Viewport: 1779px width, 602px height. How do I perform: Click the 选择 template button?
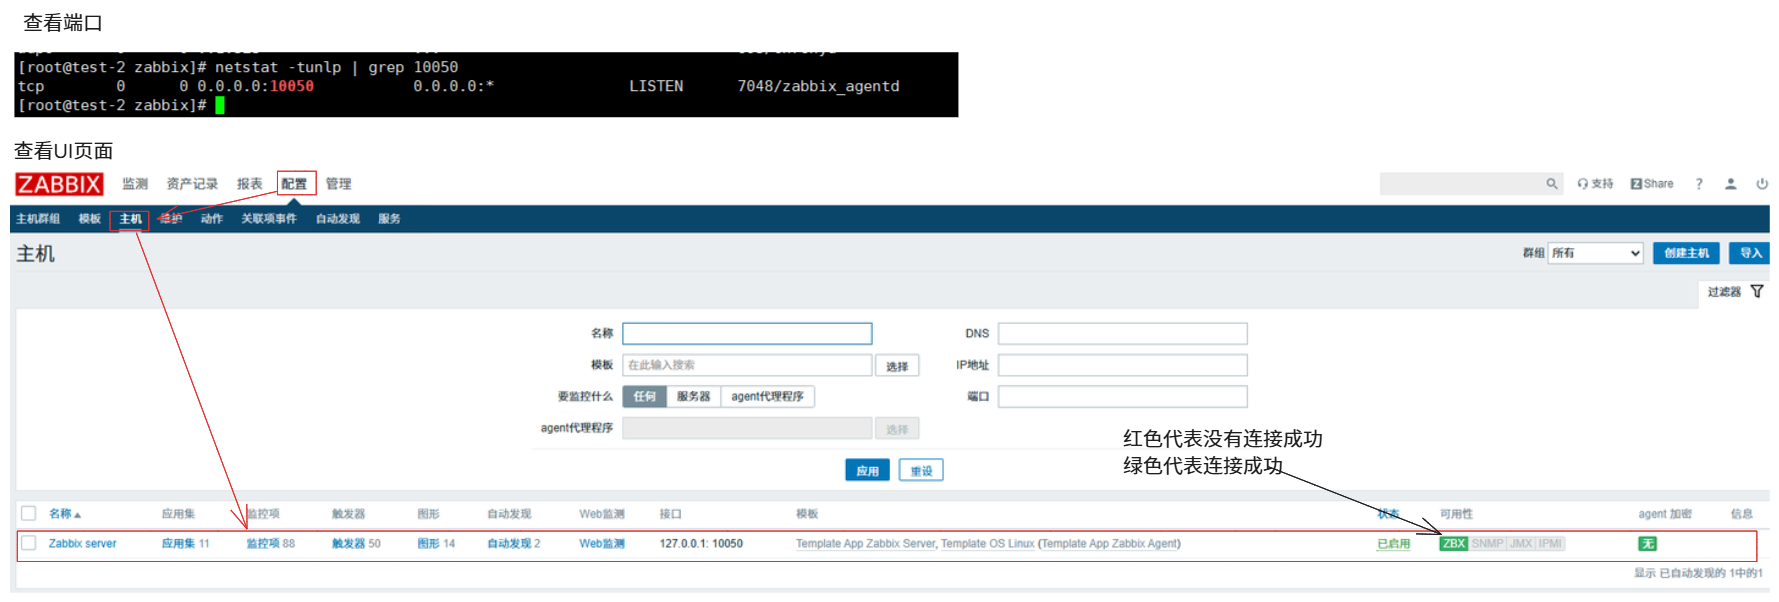tap(897, 366)
